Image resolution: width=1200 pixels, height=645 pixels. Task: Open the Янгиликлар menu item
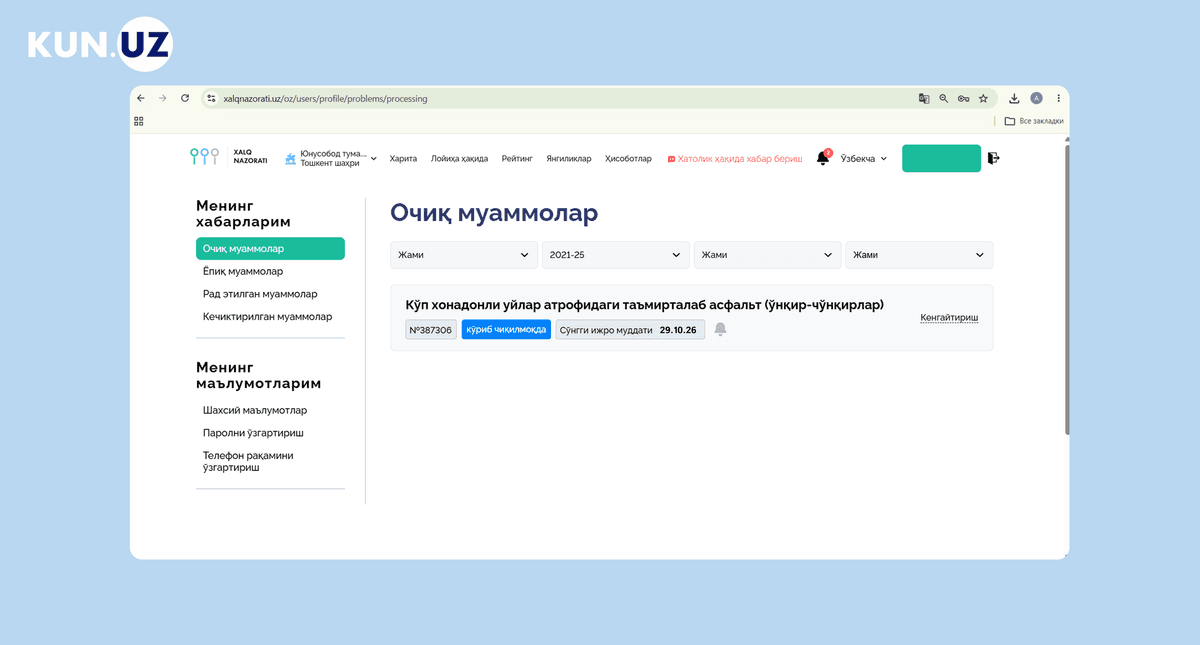click(569, 159)
